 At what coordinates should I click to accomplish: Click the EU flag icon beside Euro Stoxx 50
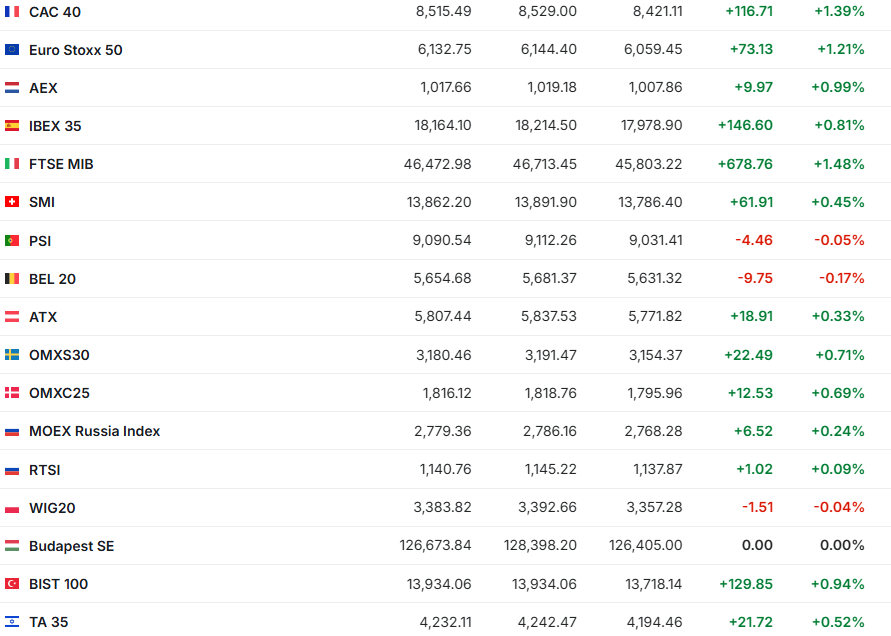(12, 50)
